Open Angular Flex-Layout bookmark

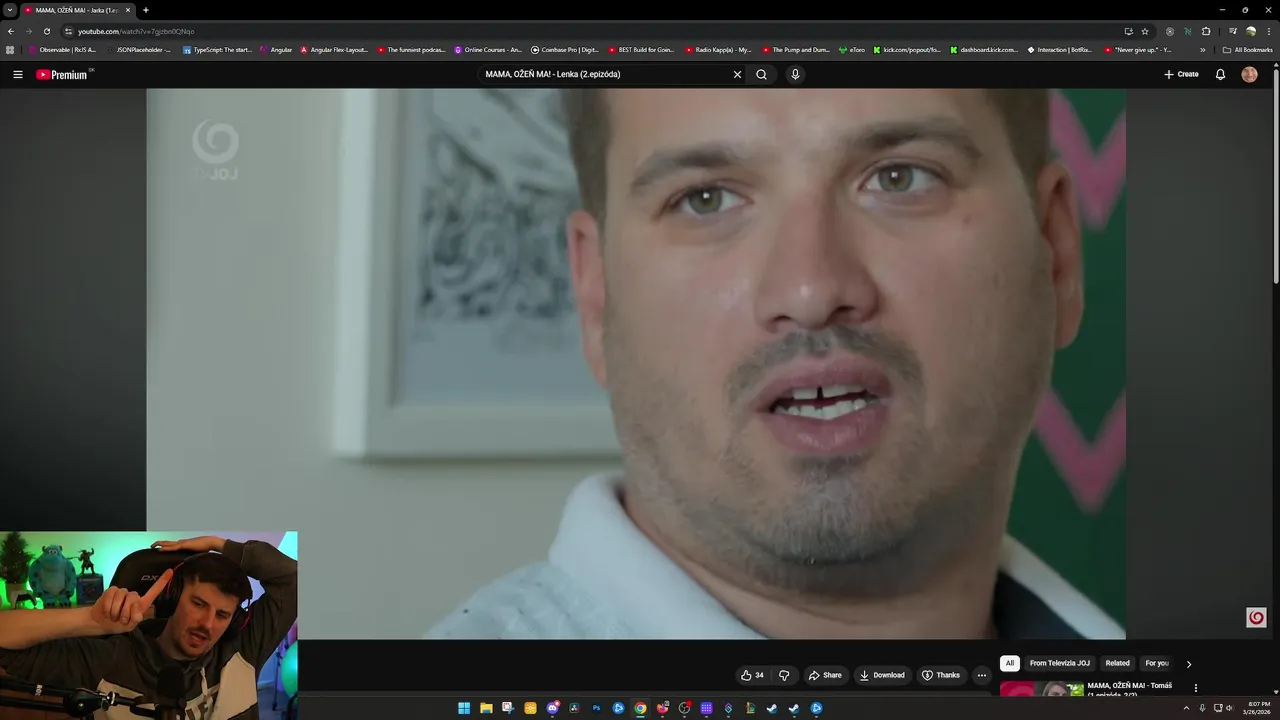[x=334, y=49]
